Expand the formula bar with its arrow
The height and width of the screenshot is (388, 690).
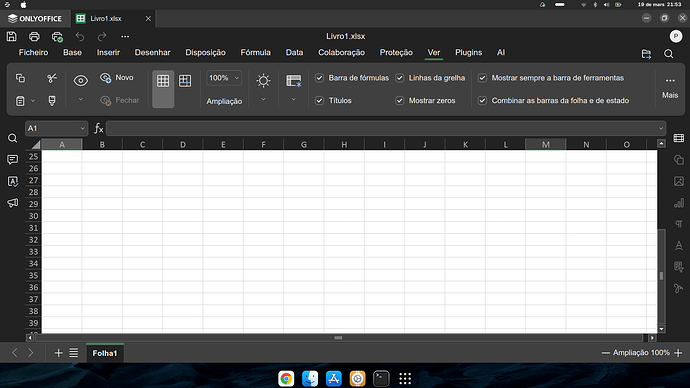661,128
